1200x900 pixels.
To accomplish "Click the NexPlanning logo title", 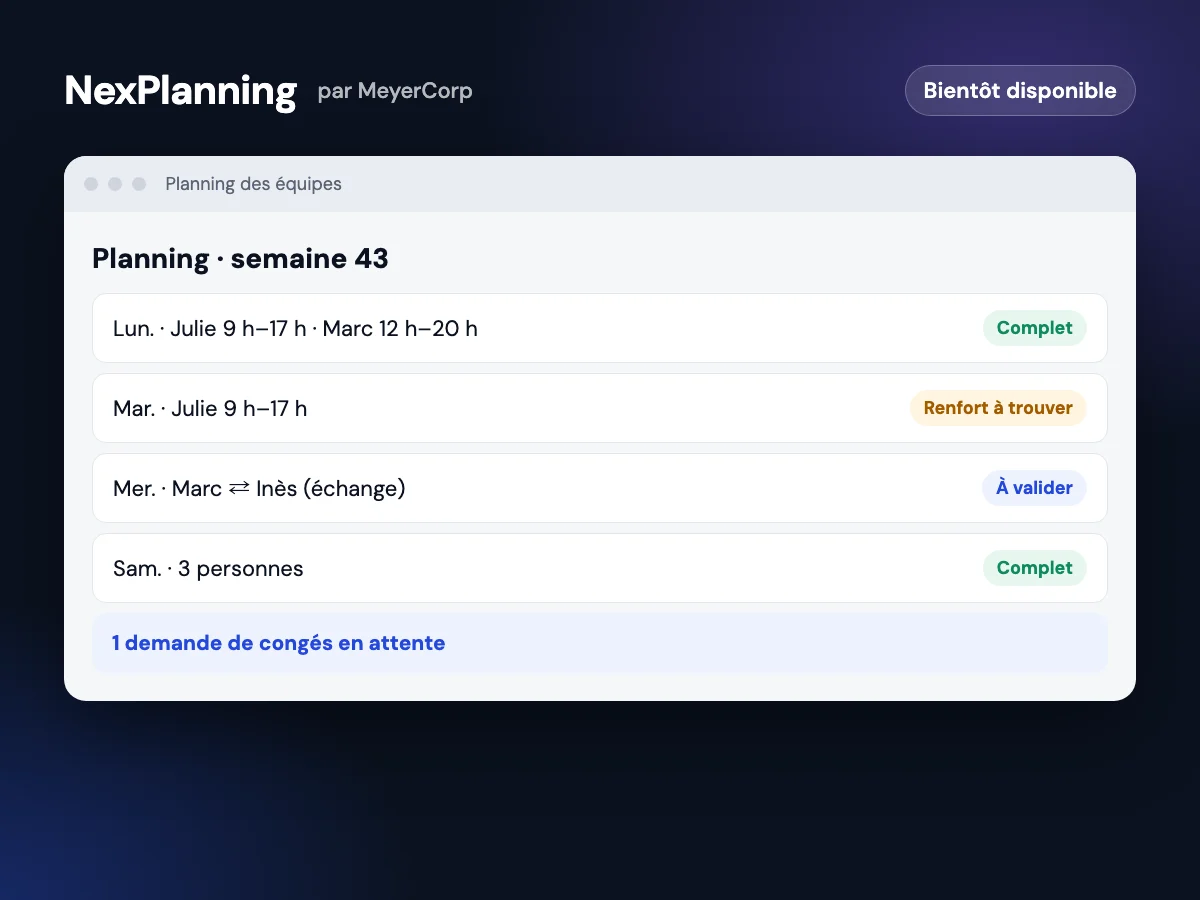I will [x=181, y=91].
